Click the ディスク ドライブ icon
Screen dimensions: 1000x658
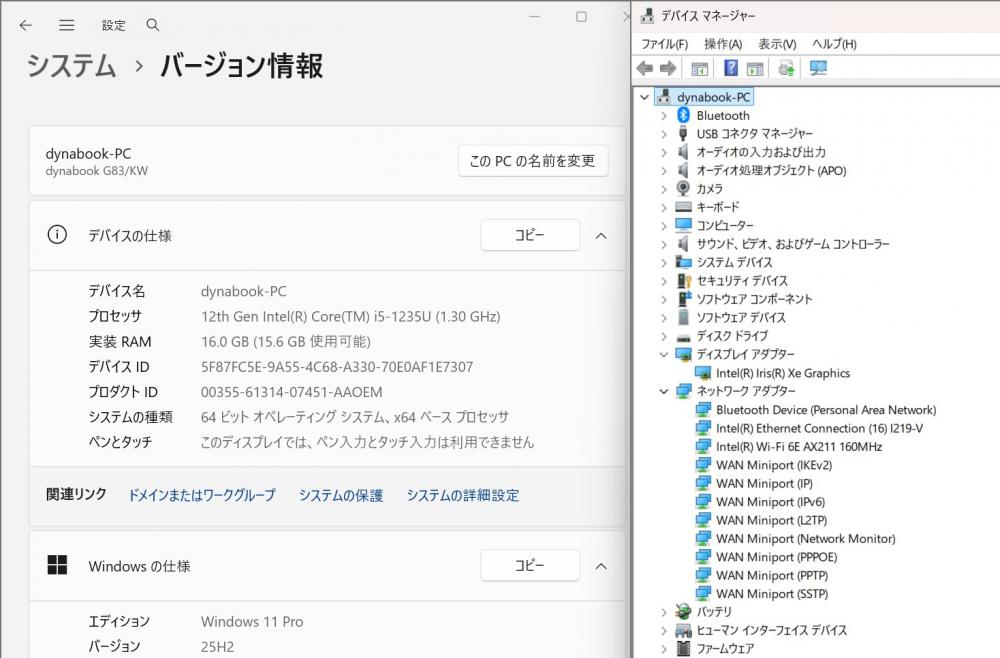[x=683, y=337]
